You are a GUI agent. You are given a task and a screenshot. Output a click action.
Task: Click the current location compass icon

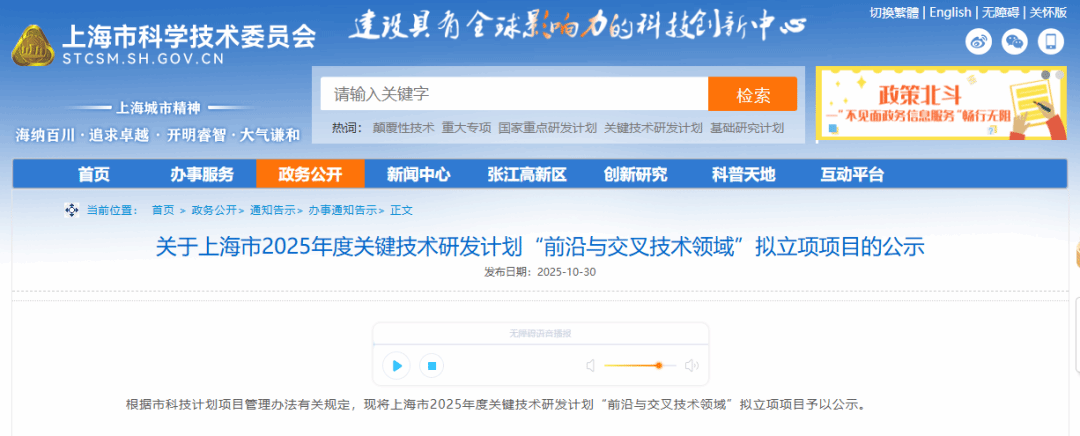[x=72, y=210]
